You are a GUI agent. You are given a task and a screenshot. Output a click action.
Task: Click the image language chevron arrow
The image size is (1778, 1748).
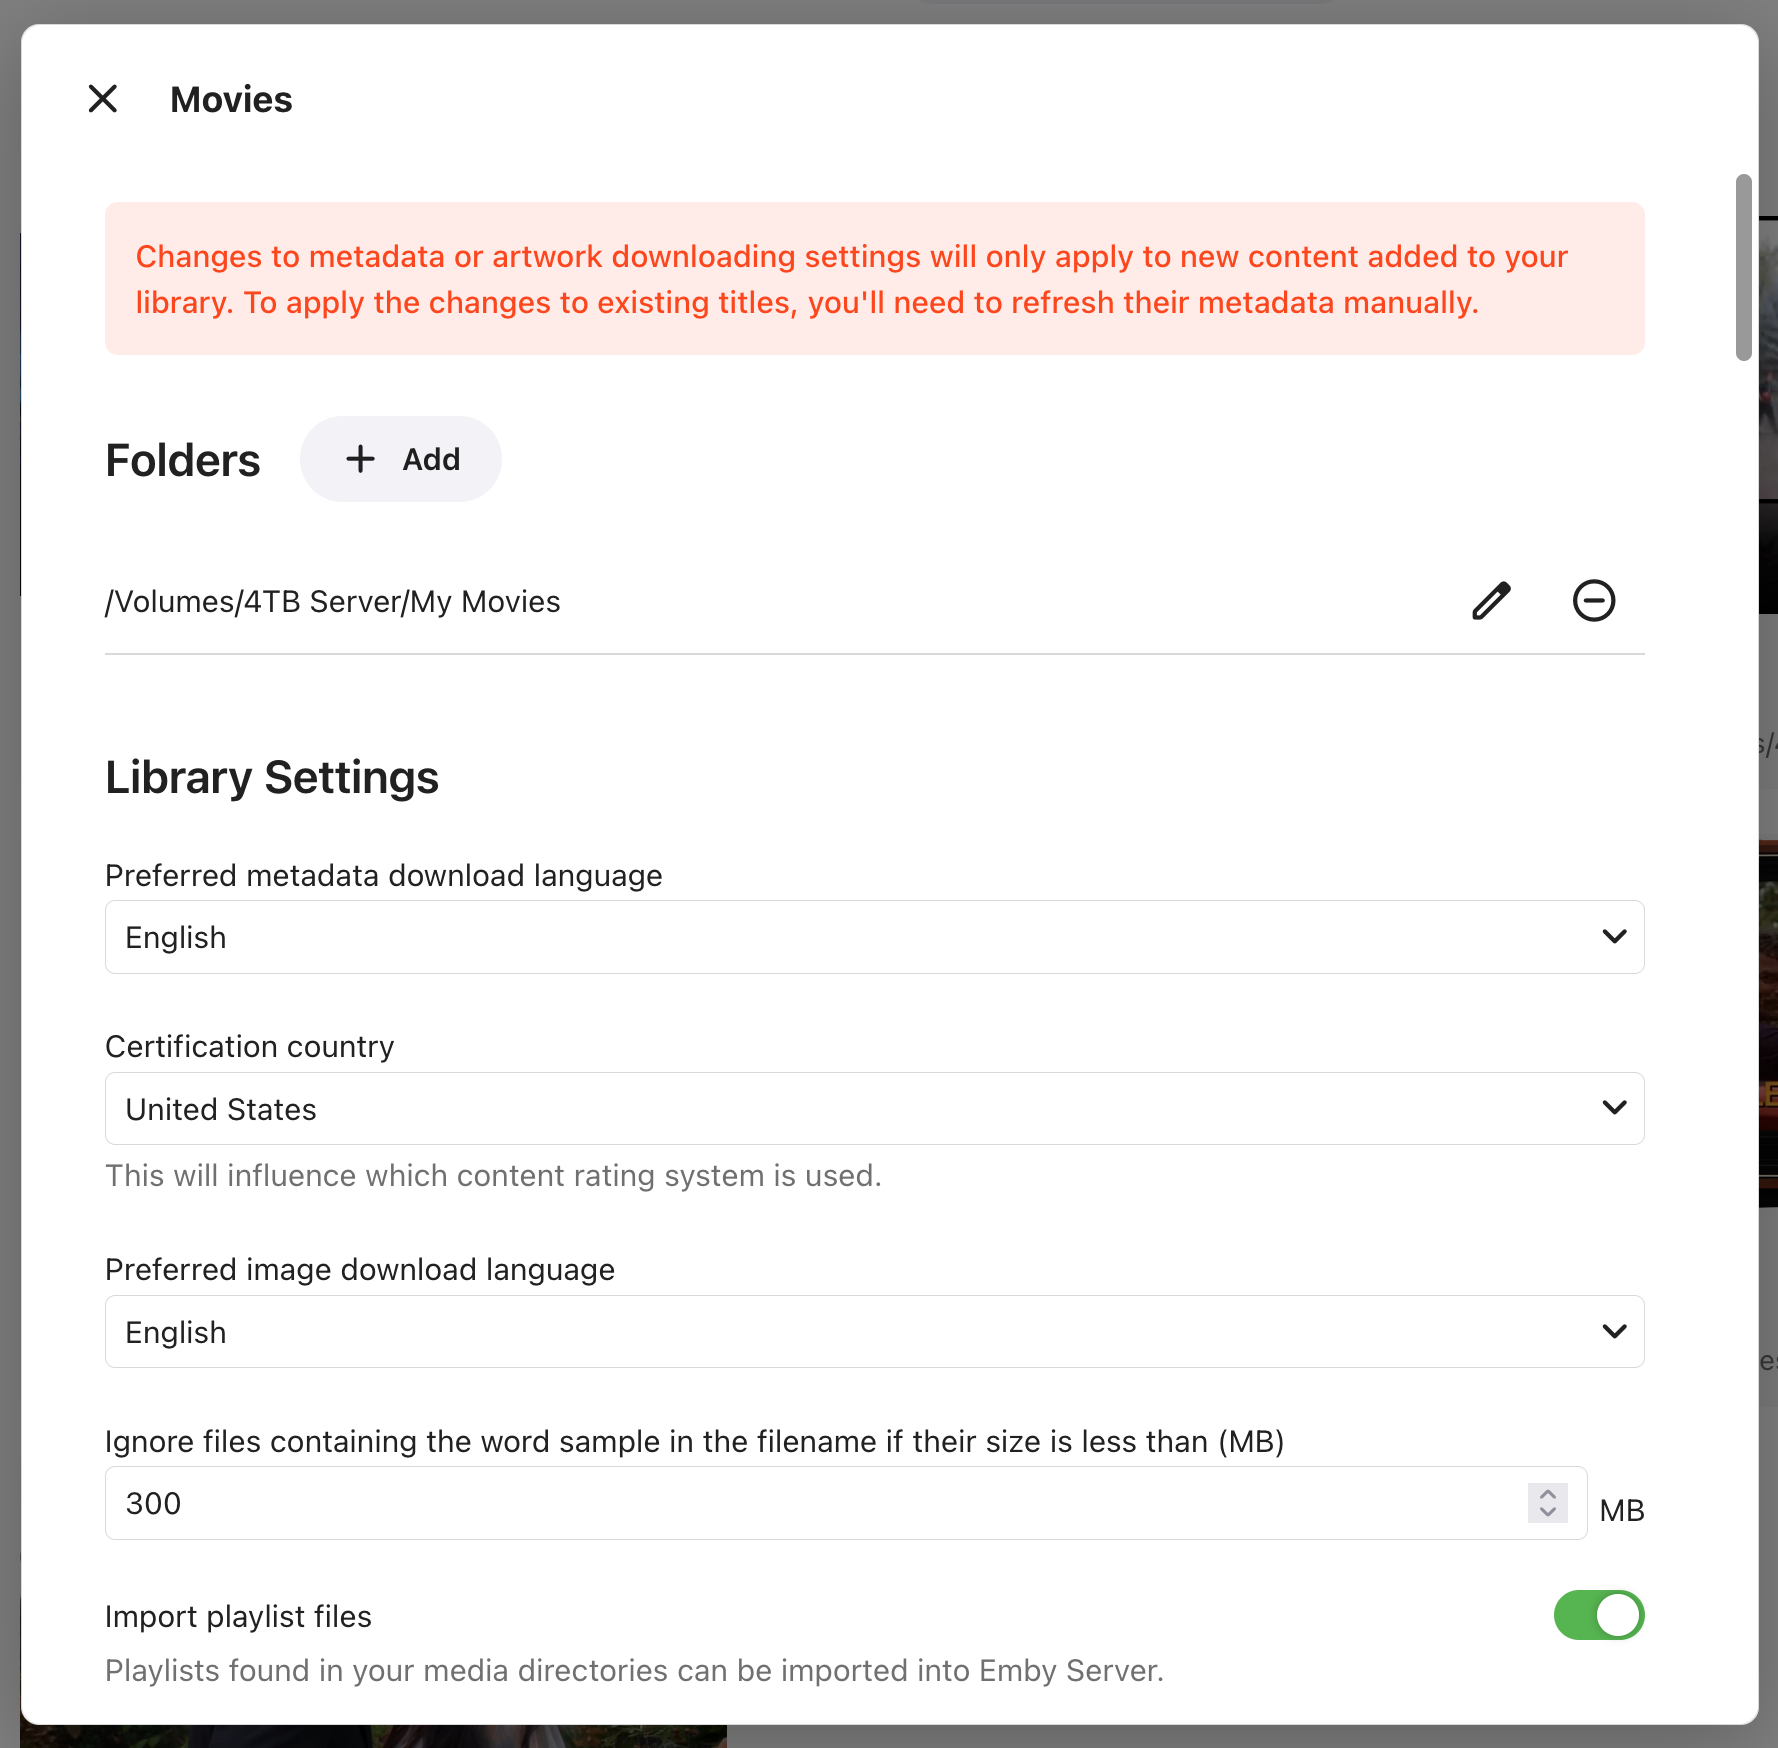(1614, 1331)
